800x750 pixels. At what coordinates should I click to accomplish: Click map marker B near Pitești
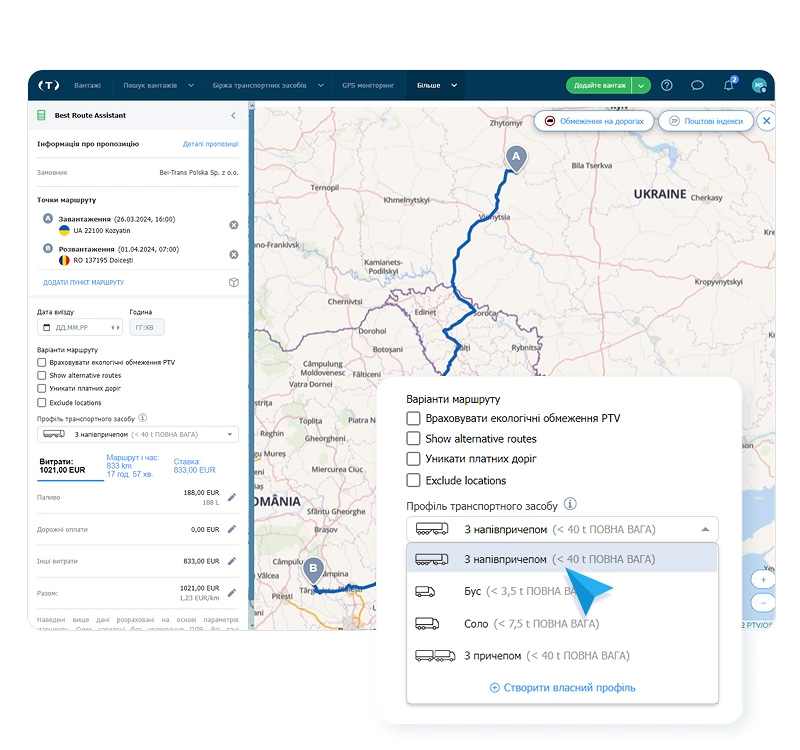pos(313,570)
